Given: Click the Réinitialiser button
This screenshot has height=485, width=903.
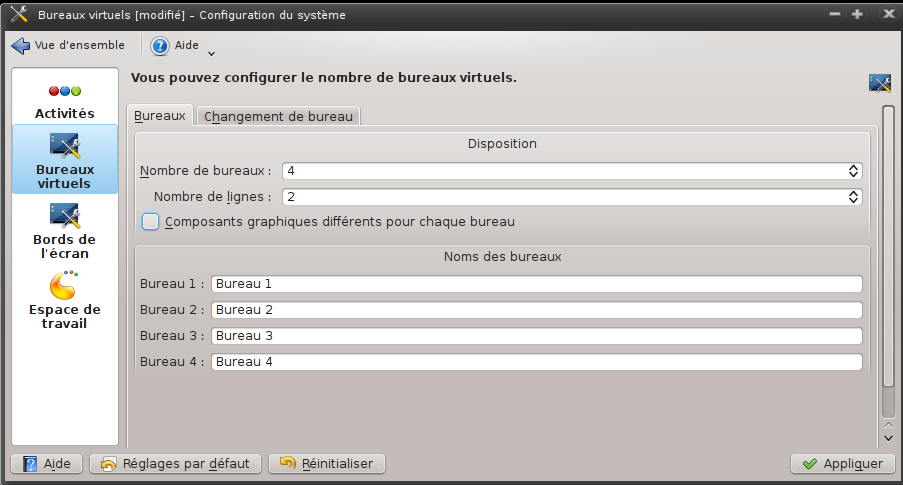Looking at the screenshot, I should pyautogui.click(x=327, y=464).
